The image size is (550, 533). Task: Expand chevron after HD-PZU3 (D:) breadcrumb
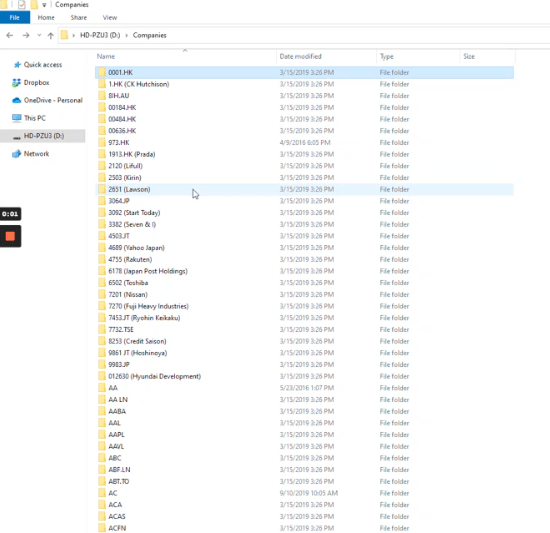pyautogui.click(x=126, y=35)
